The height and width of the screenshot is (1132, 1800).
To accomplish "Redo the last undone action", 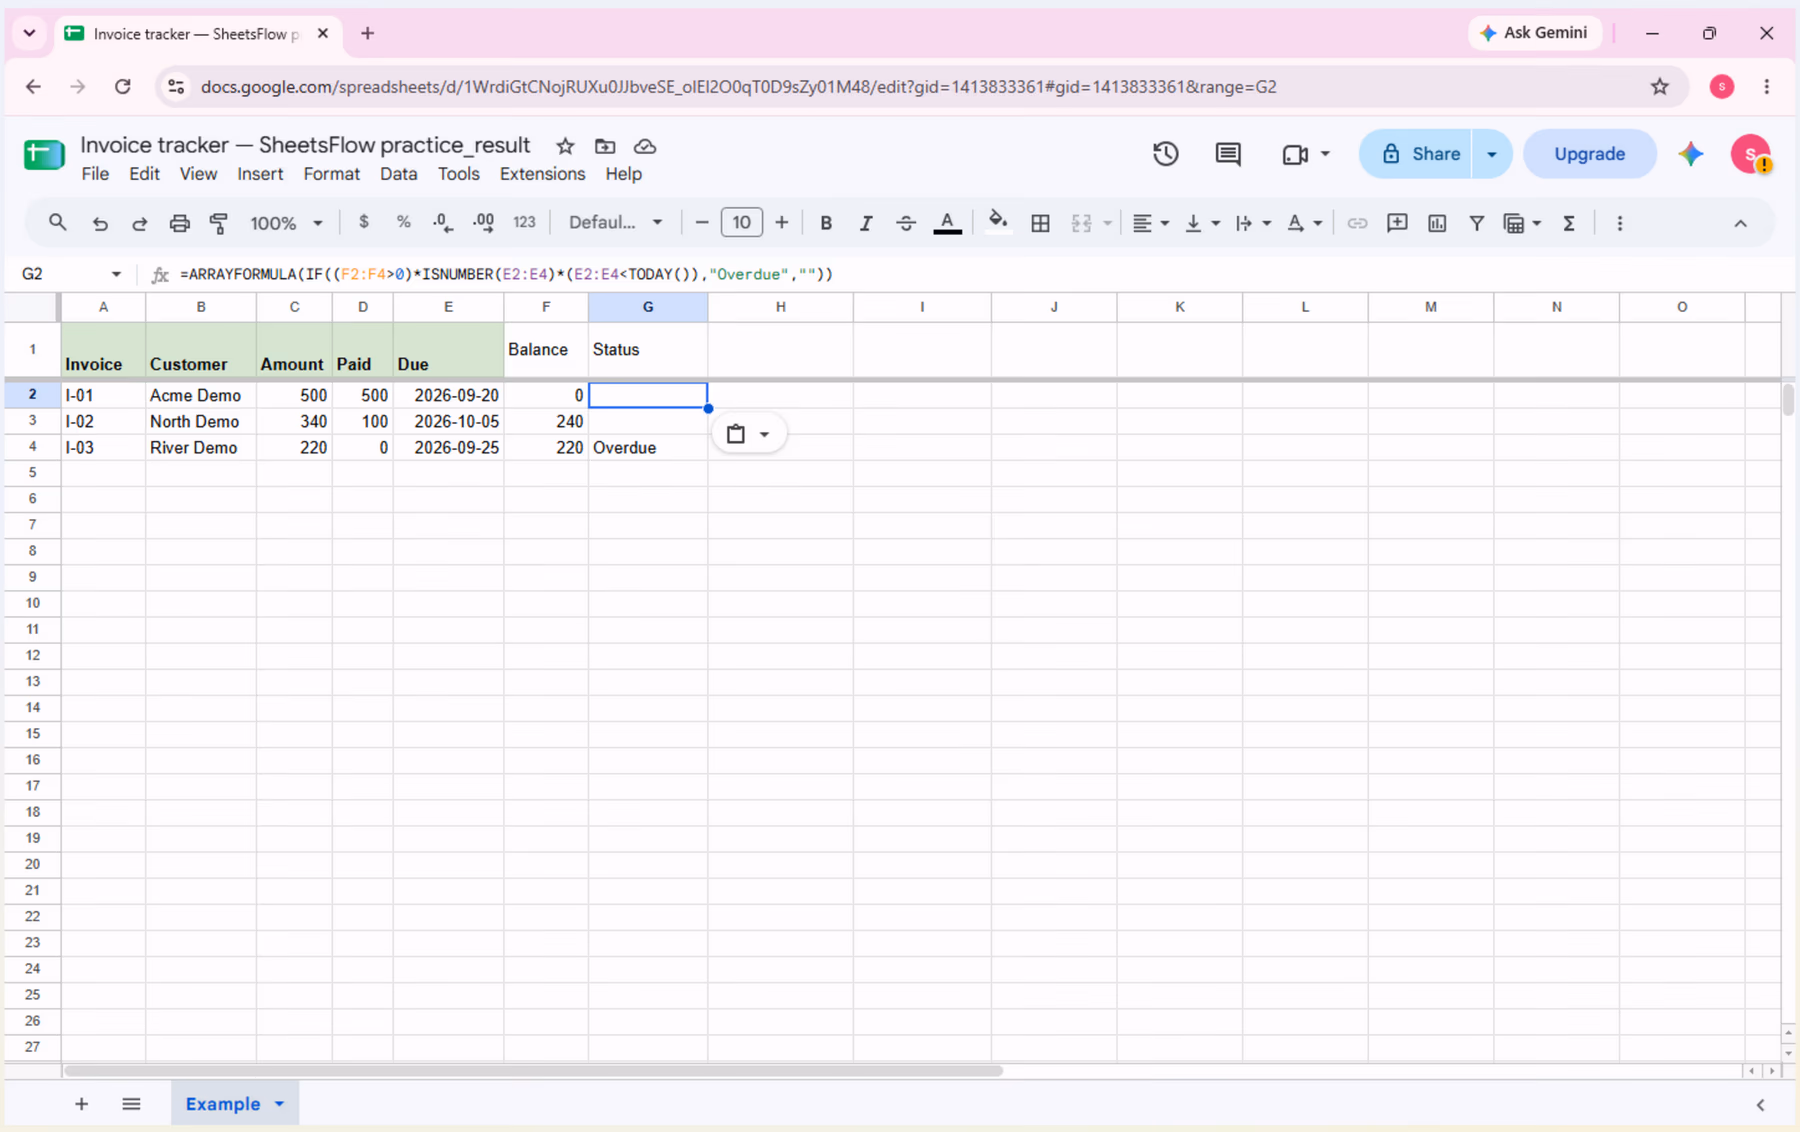I will [x=140, y=223].
